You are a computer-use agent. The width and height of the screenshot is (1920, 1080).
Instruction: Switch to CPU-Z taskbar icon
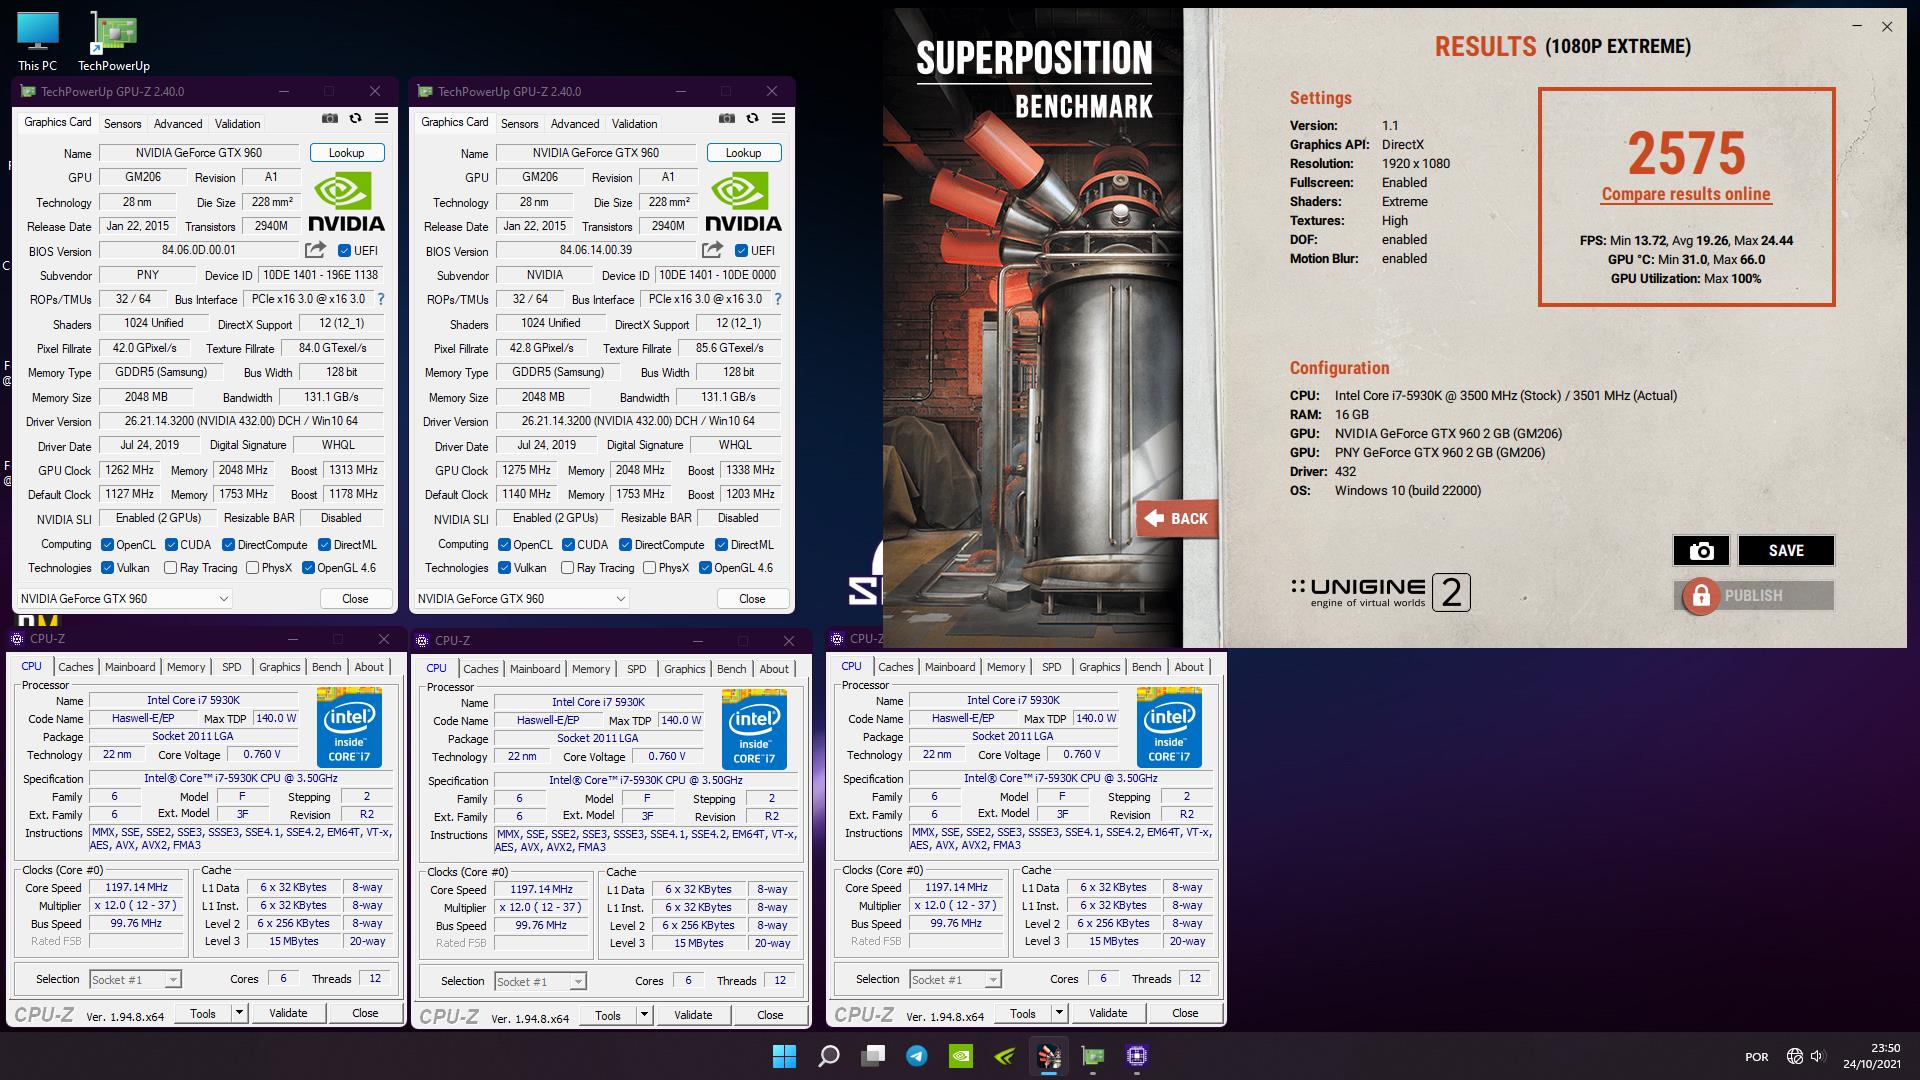[x=1137, y=1056]
